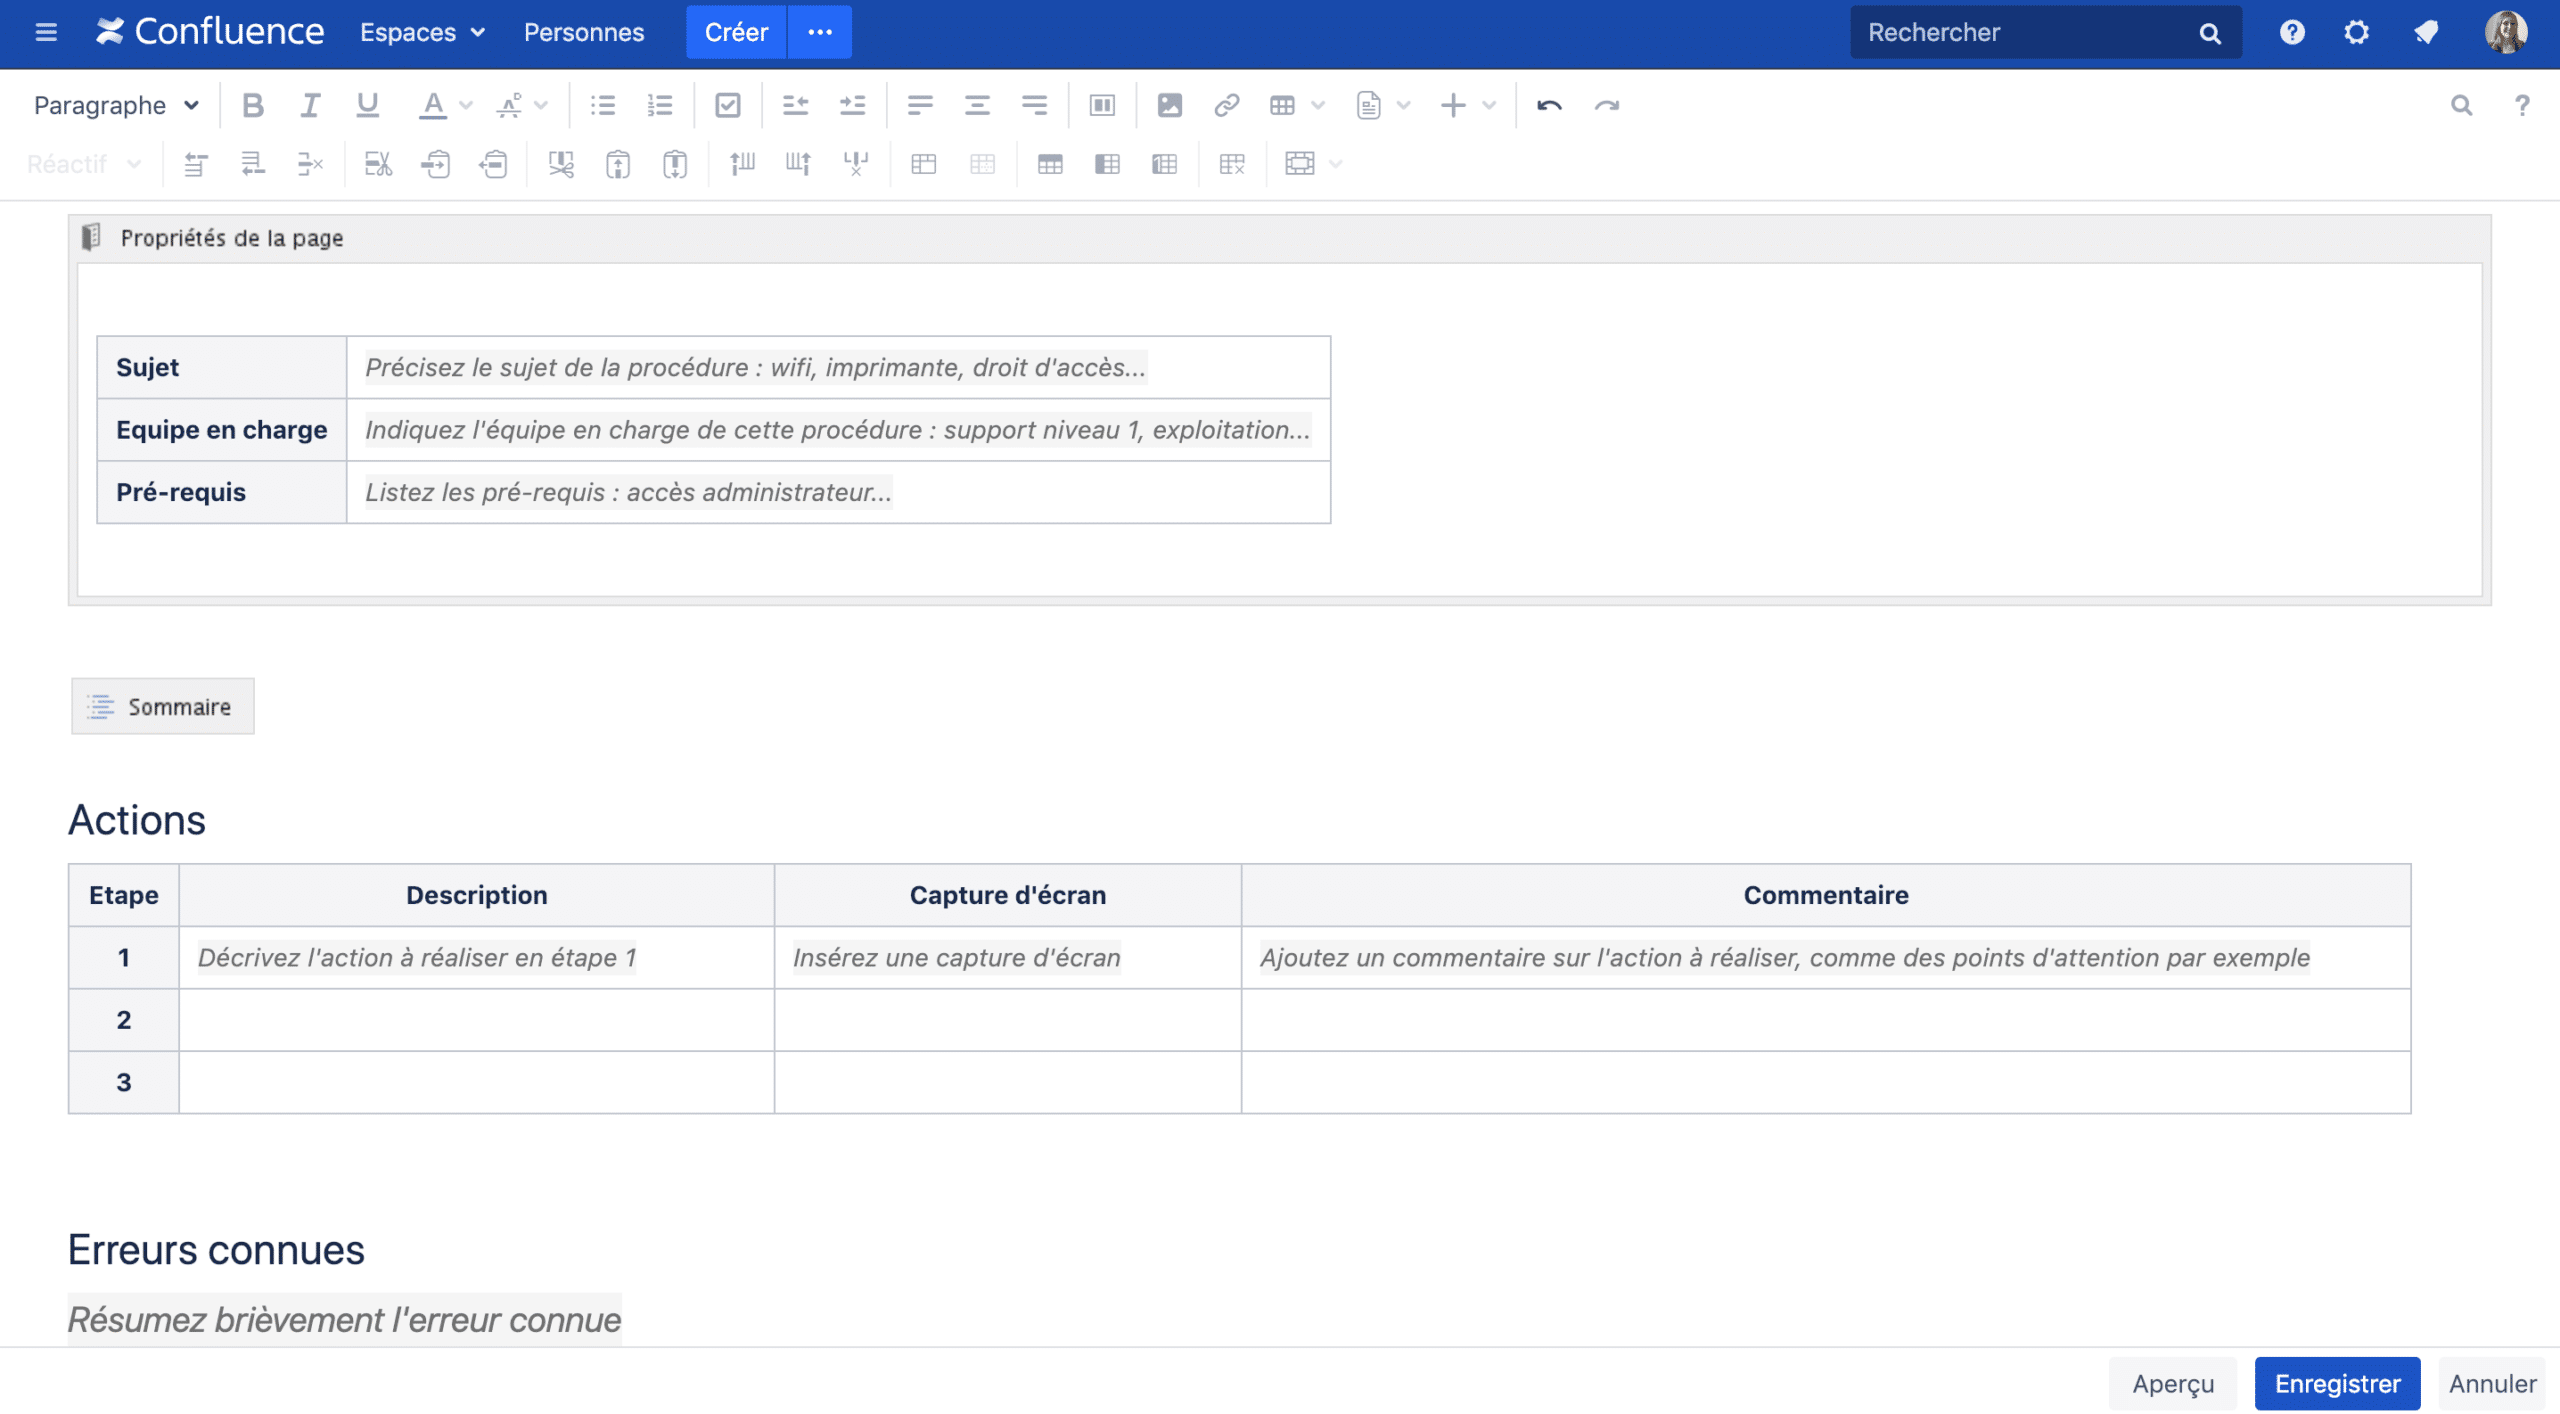Expand the text color picker arrow
The image size is (2560, 1414).
point(466,105)
